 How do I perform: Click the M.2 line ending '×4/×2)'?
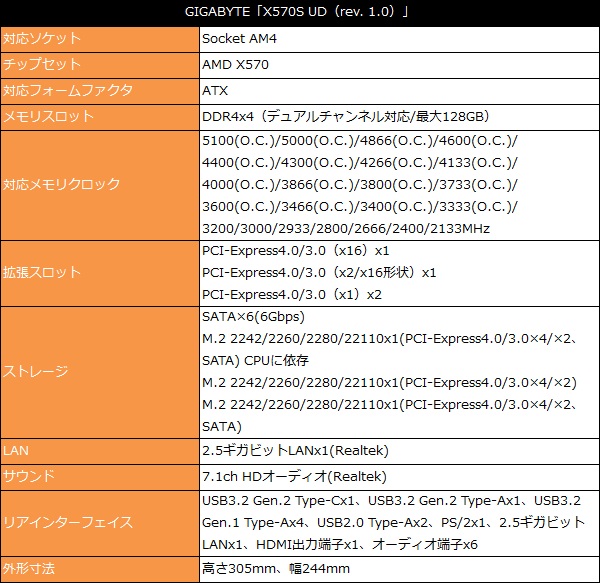389,383
